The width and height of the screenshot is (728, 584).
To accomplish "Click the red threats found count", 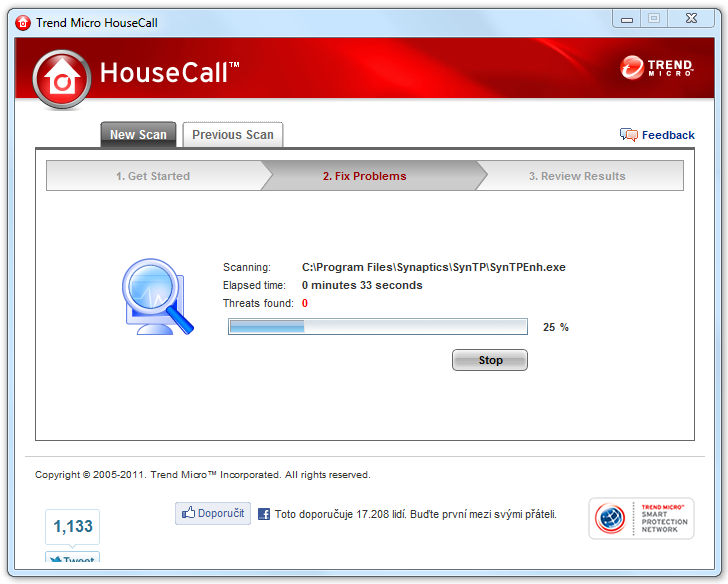I will [305, 303].
